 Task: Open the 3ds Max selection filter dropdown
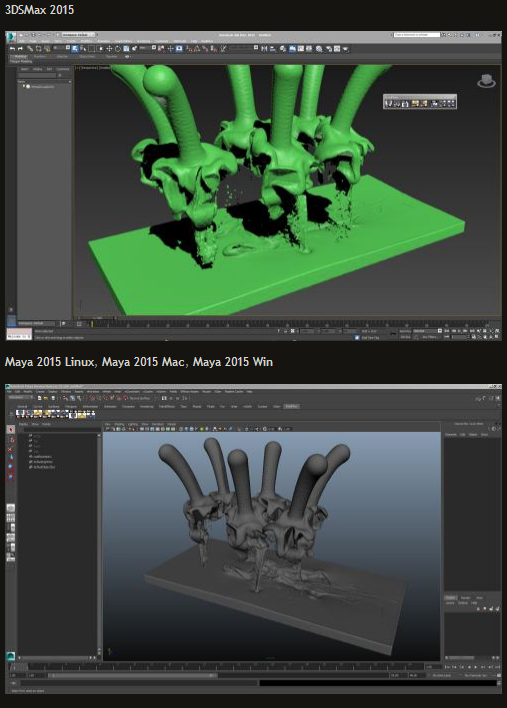click(60, 47)
